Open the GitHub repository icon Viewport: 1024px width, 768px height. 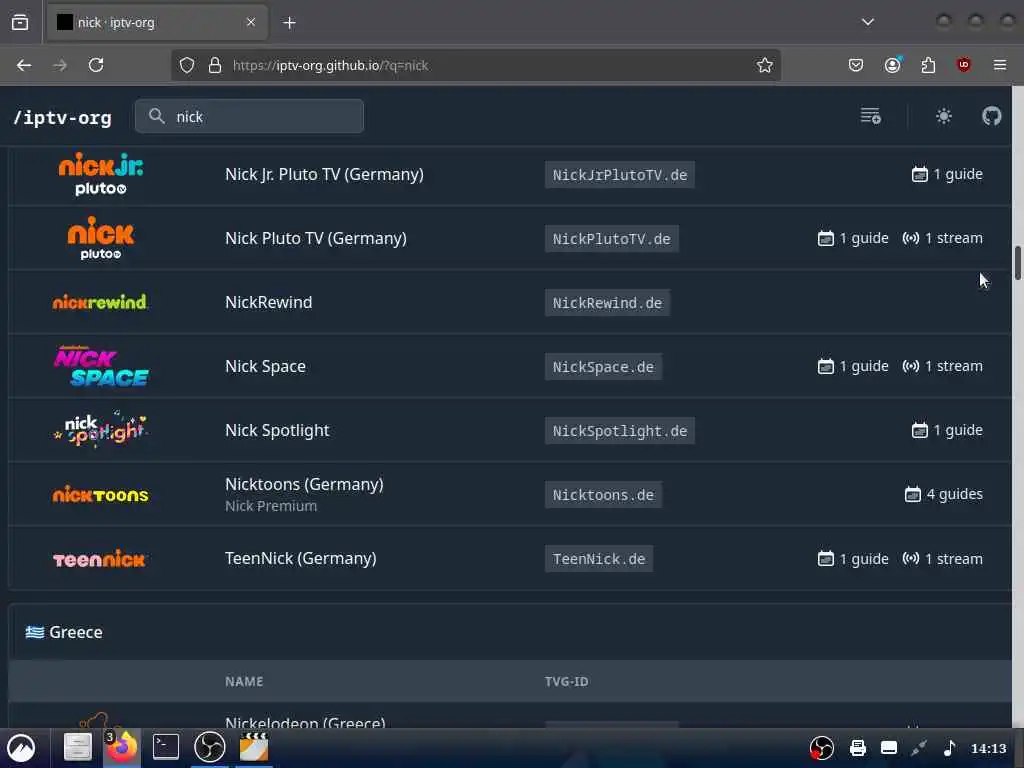991,116
